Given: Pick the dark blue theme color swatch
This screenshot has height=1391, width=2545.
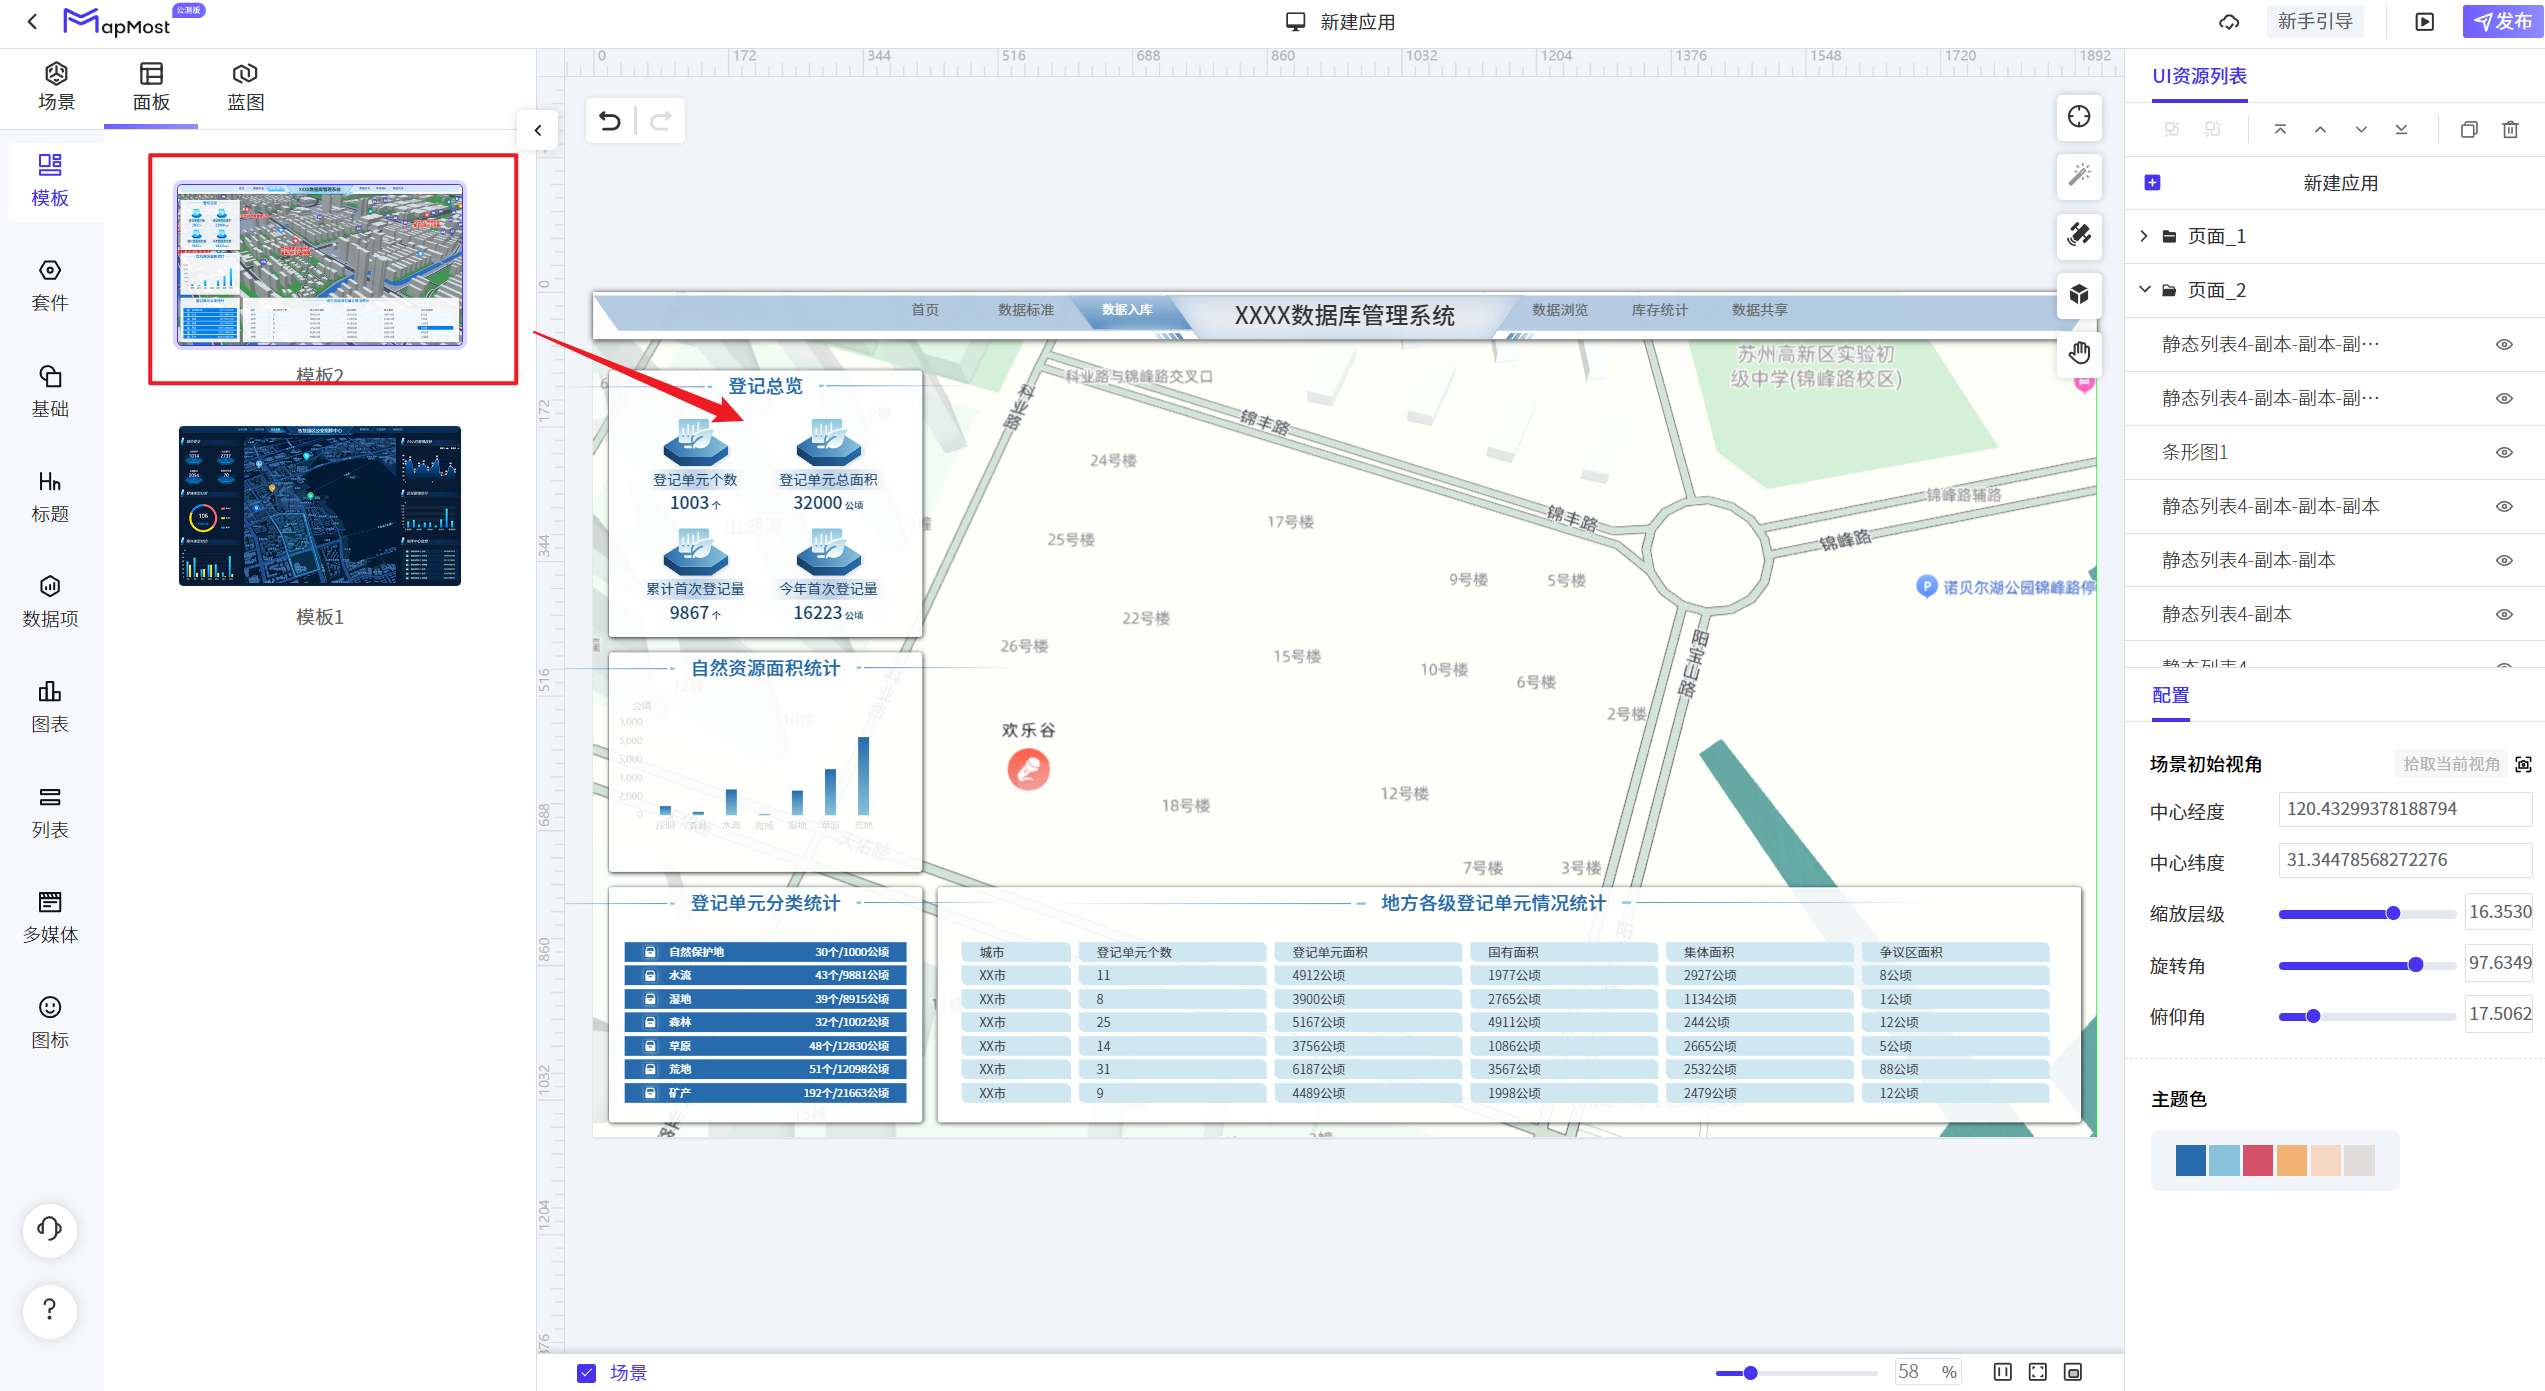Looking at the screenshot, I should point(2190,1160).
